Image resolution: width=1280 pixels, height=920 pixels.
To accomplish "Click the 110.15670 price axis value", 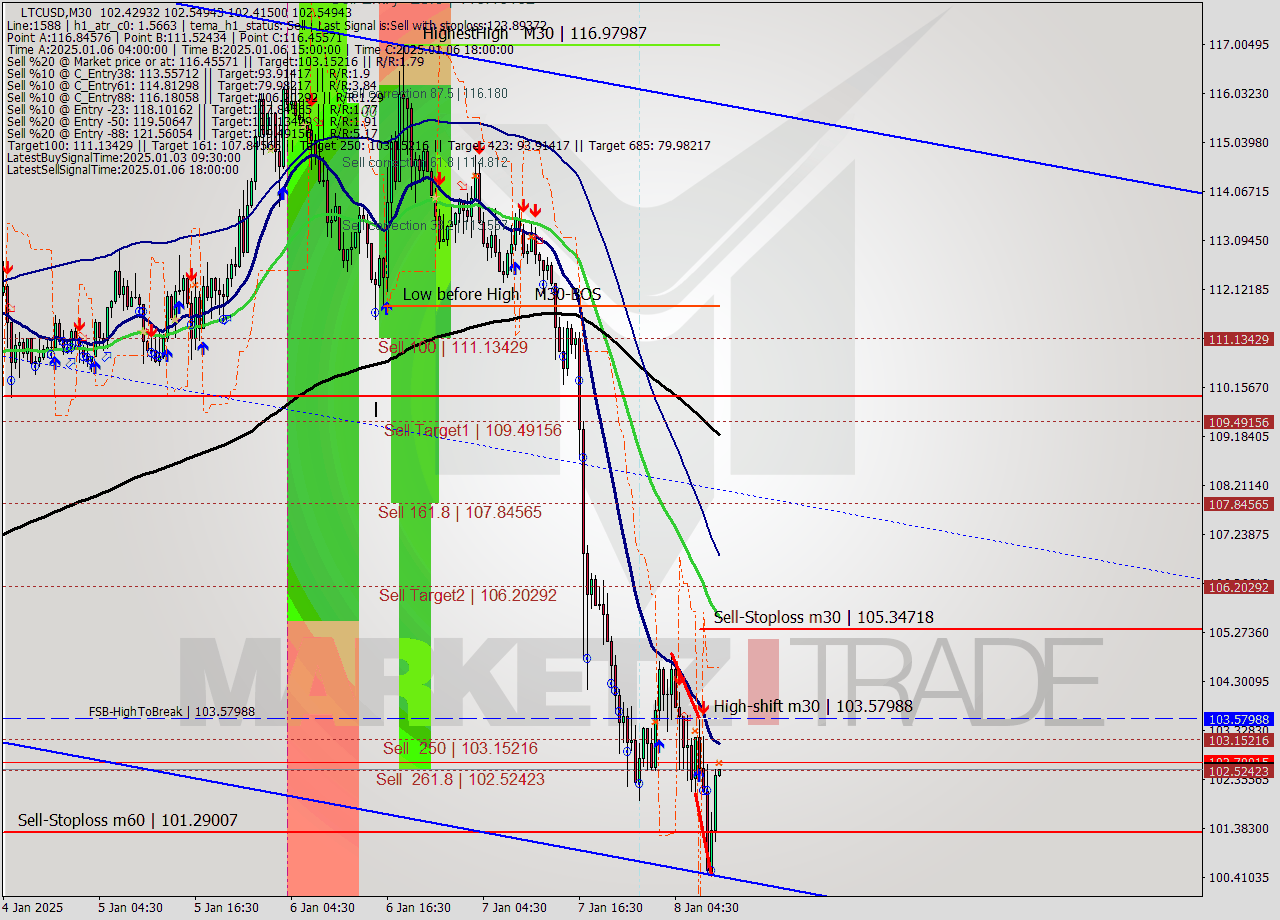I will [1239, 387].
